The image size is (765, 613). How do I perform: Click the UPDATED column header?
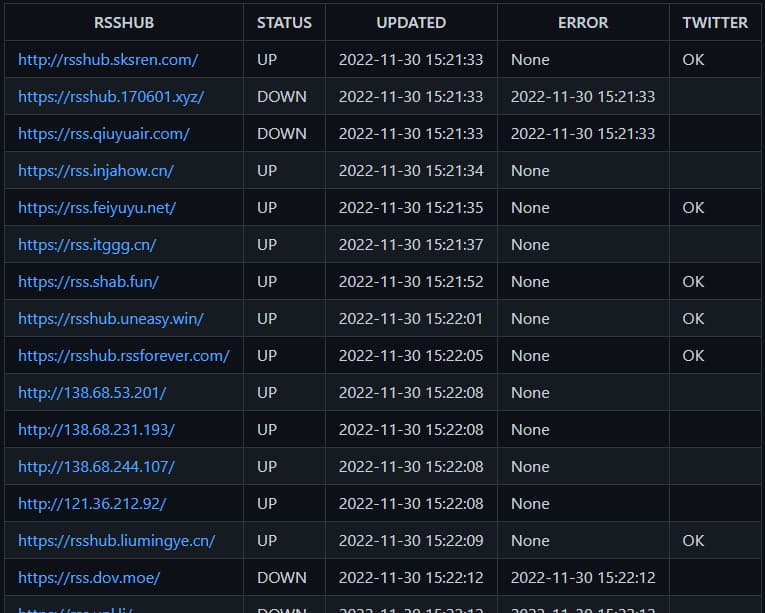coord(411,22)
